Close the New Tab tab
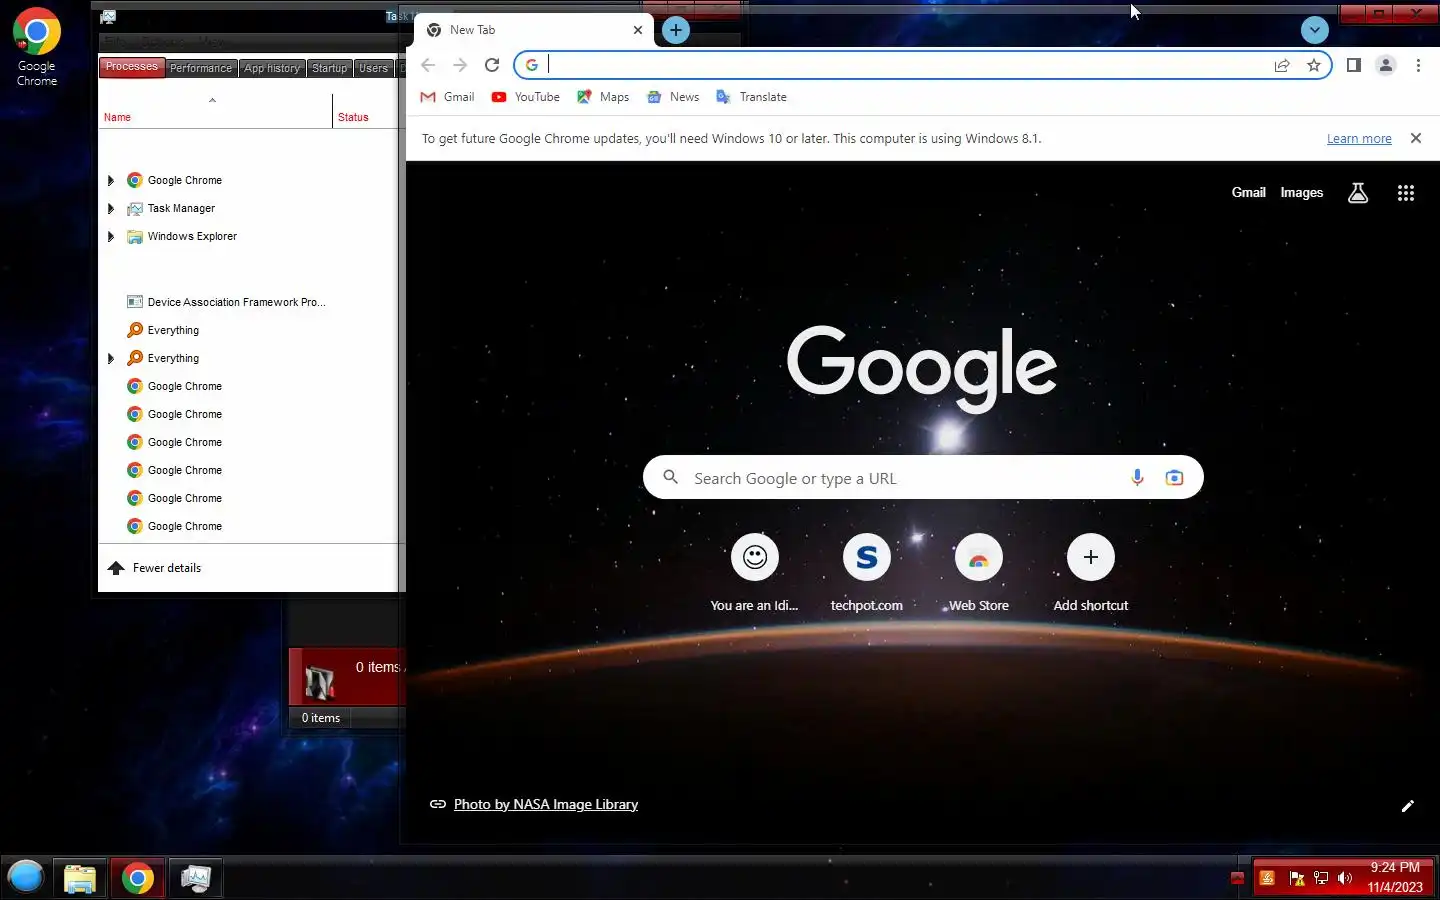The image size is (1440, 900). coord(638,30)
